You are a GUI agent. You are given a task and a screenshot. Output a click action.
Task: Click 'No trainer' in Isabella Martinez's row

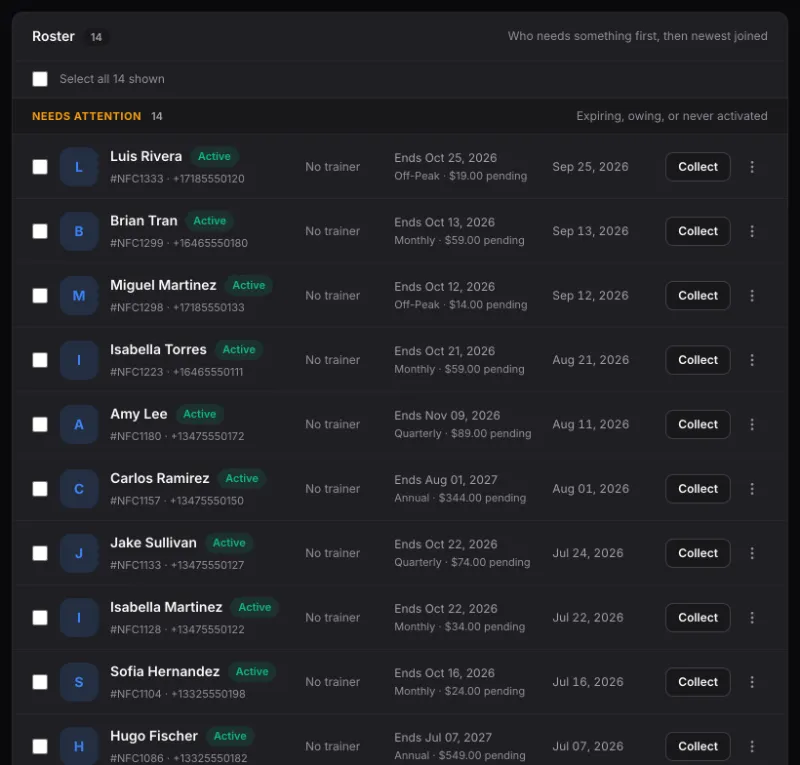pos(333,618)
